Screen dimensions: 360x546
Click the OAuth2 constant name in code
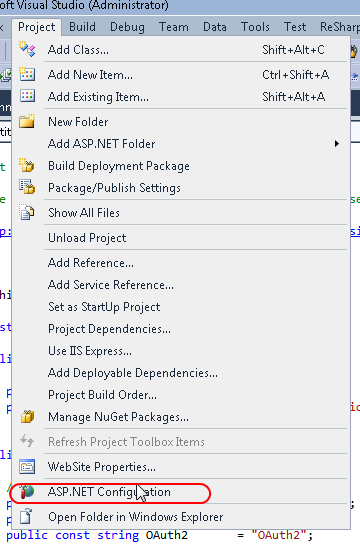pyautogui.click(x=167, y=535)
